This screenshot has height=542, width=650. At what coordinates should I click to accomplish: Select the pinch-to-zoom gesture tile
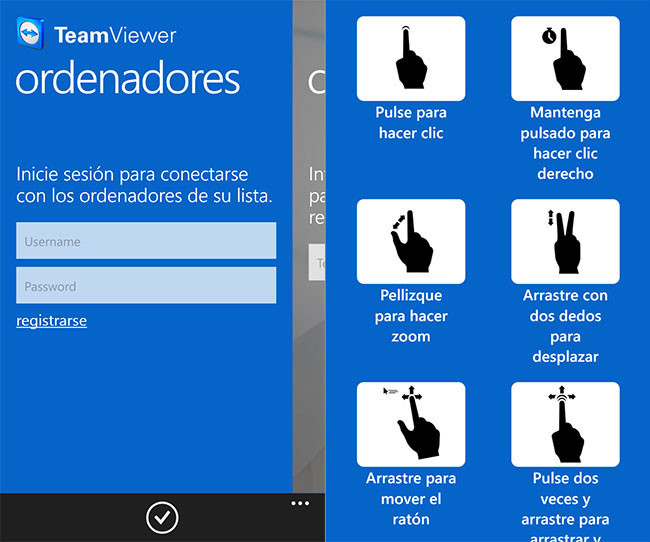pos(411,241)
